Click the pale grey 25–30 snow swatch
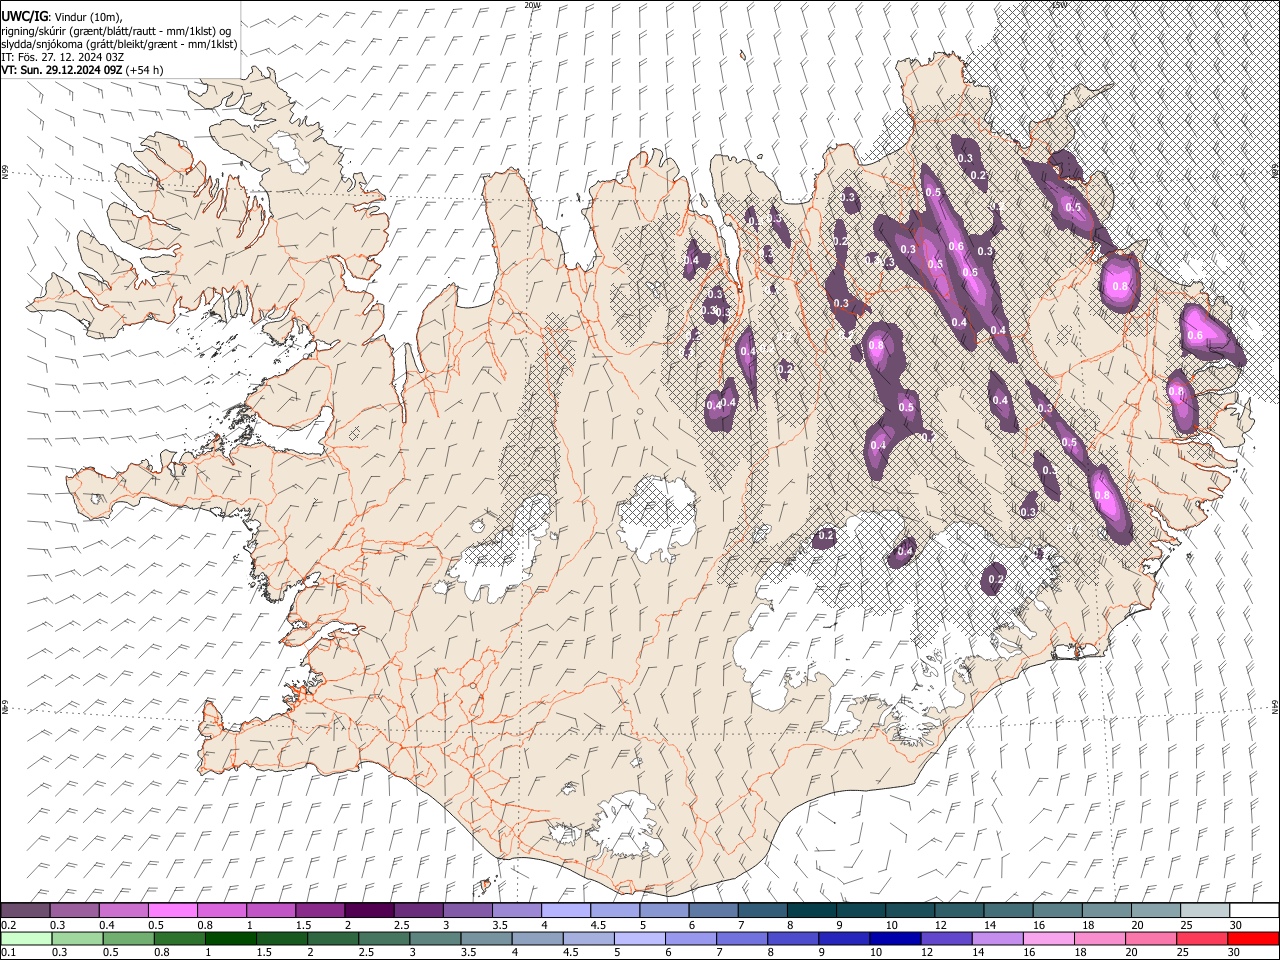The height and width of the screenshot is (960, 1280). click(1205, 910)
